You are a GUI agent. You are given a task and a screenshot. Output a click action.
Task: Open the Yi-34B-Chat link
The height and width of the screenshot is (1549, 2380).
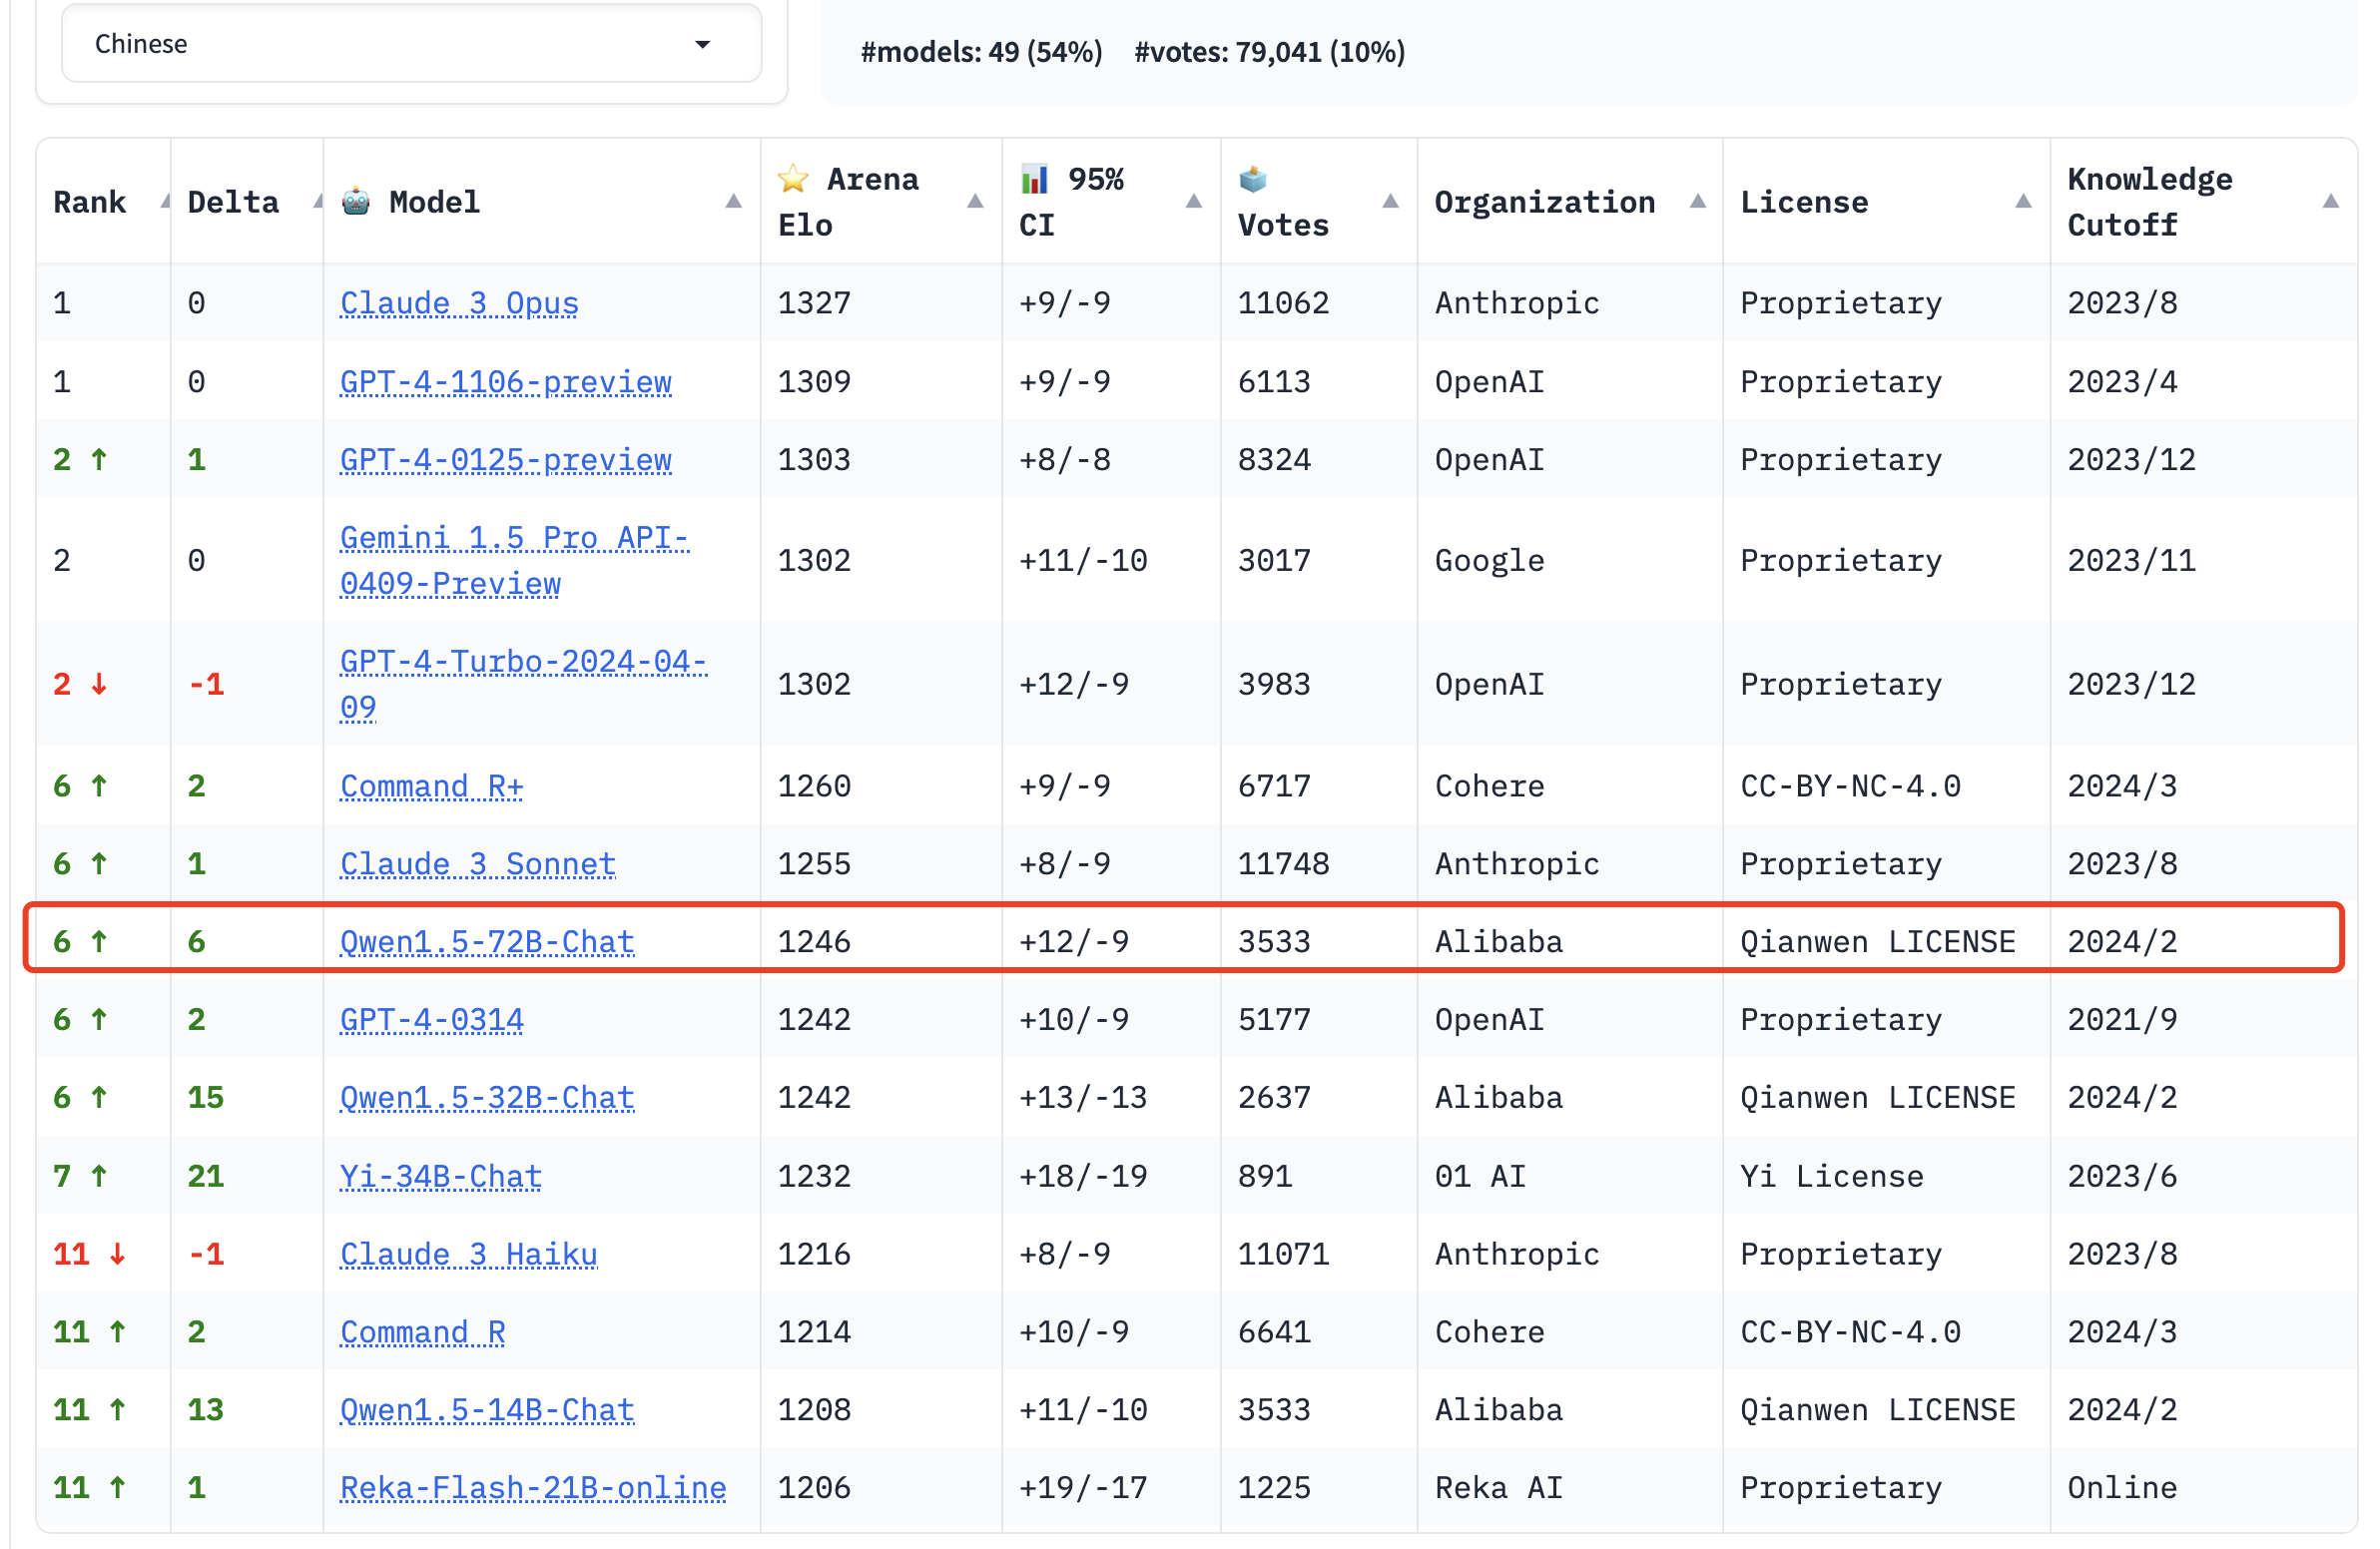coord(441,1177)
